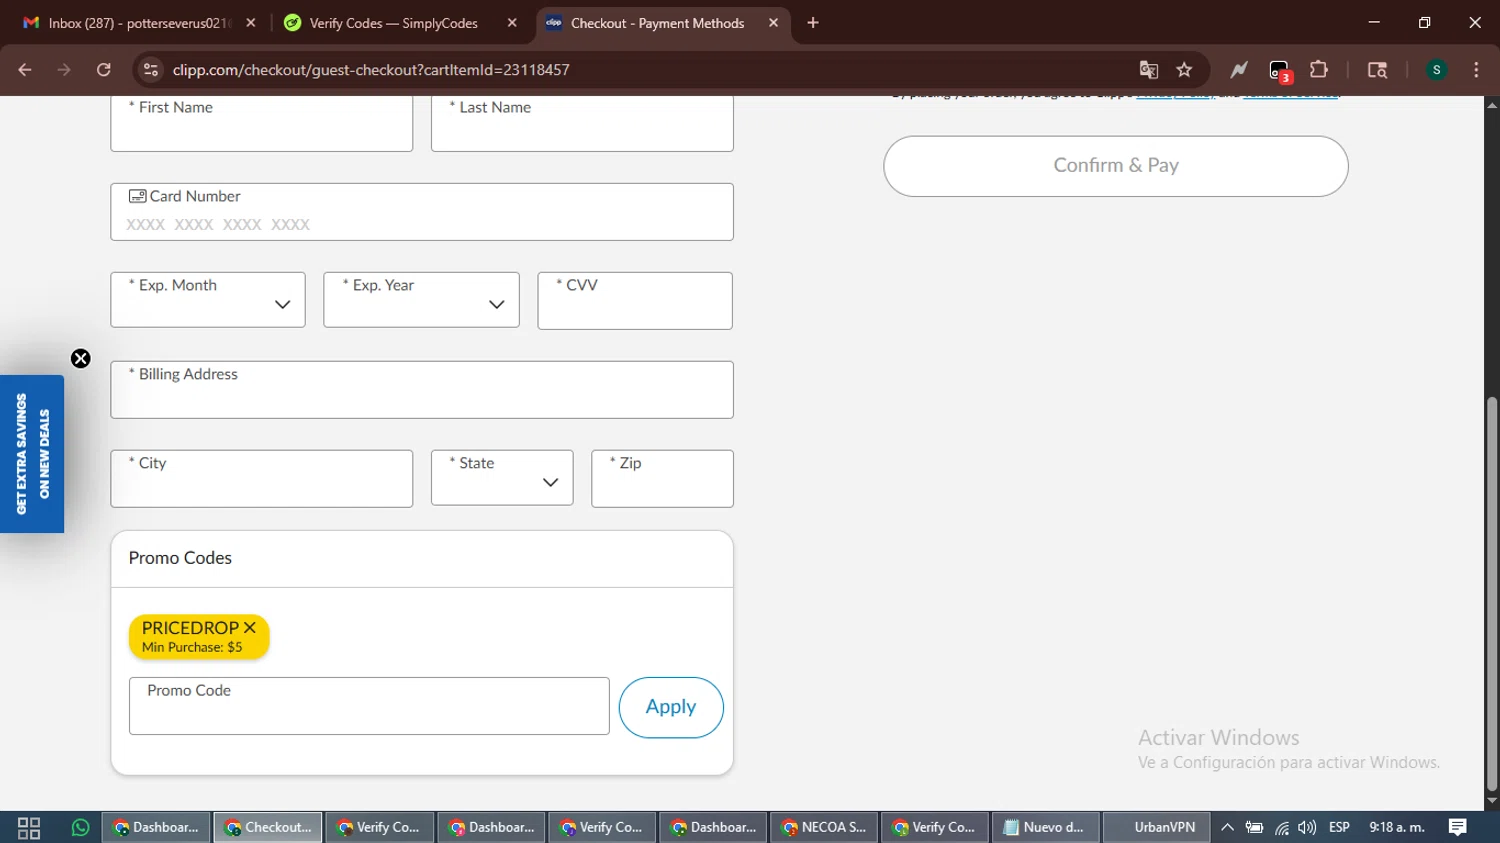Screen dimensions: 1500x843
Task: Open volume control in system tray
Action: pyautogui.click(x=1307, y=828)
